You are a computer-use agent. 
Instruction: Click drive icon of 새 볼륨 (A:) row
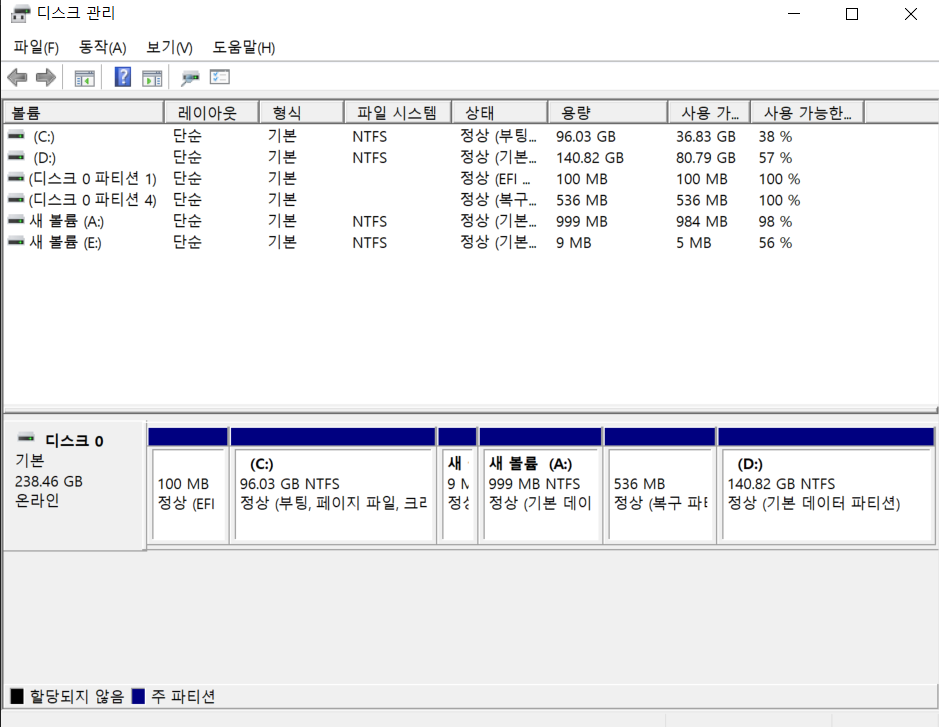[17, 221]
